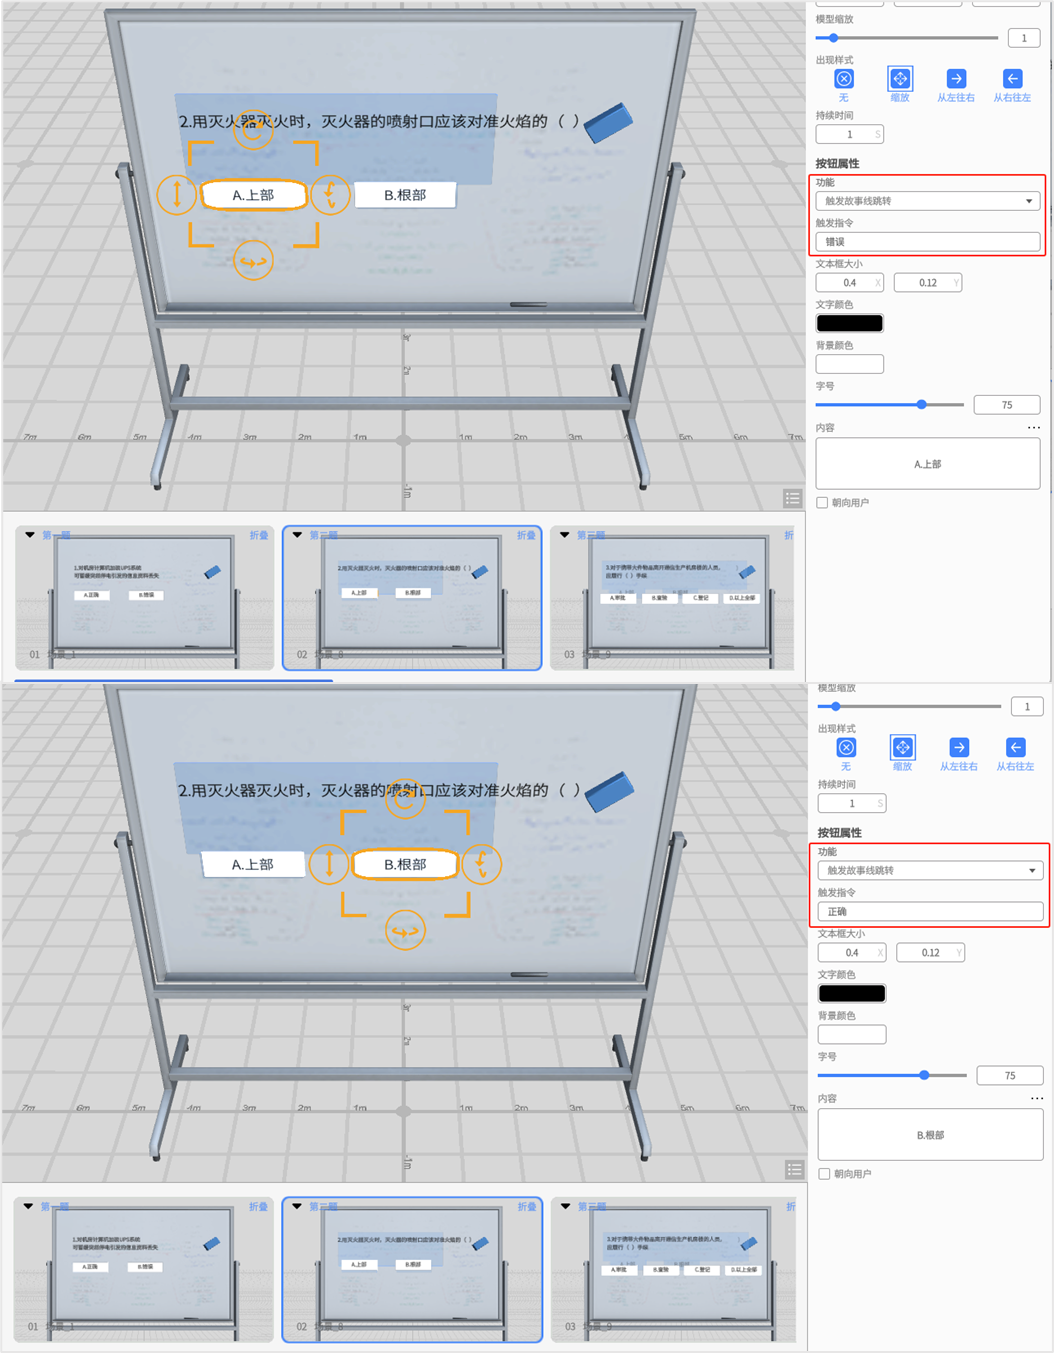
Task: Click the 背景颜色 white swatch in the upper screenshot
Action: 850,364
